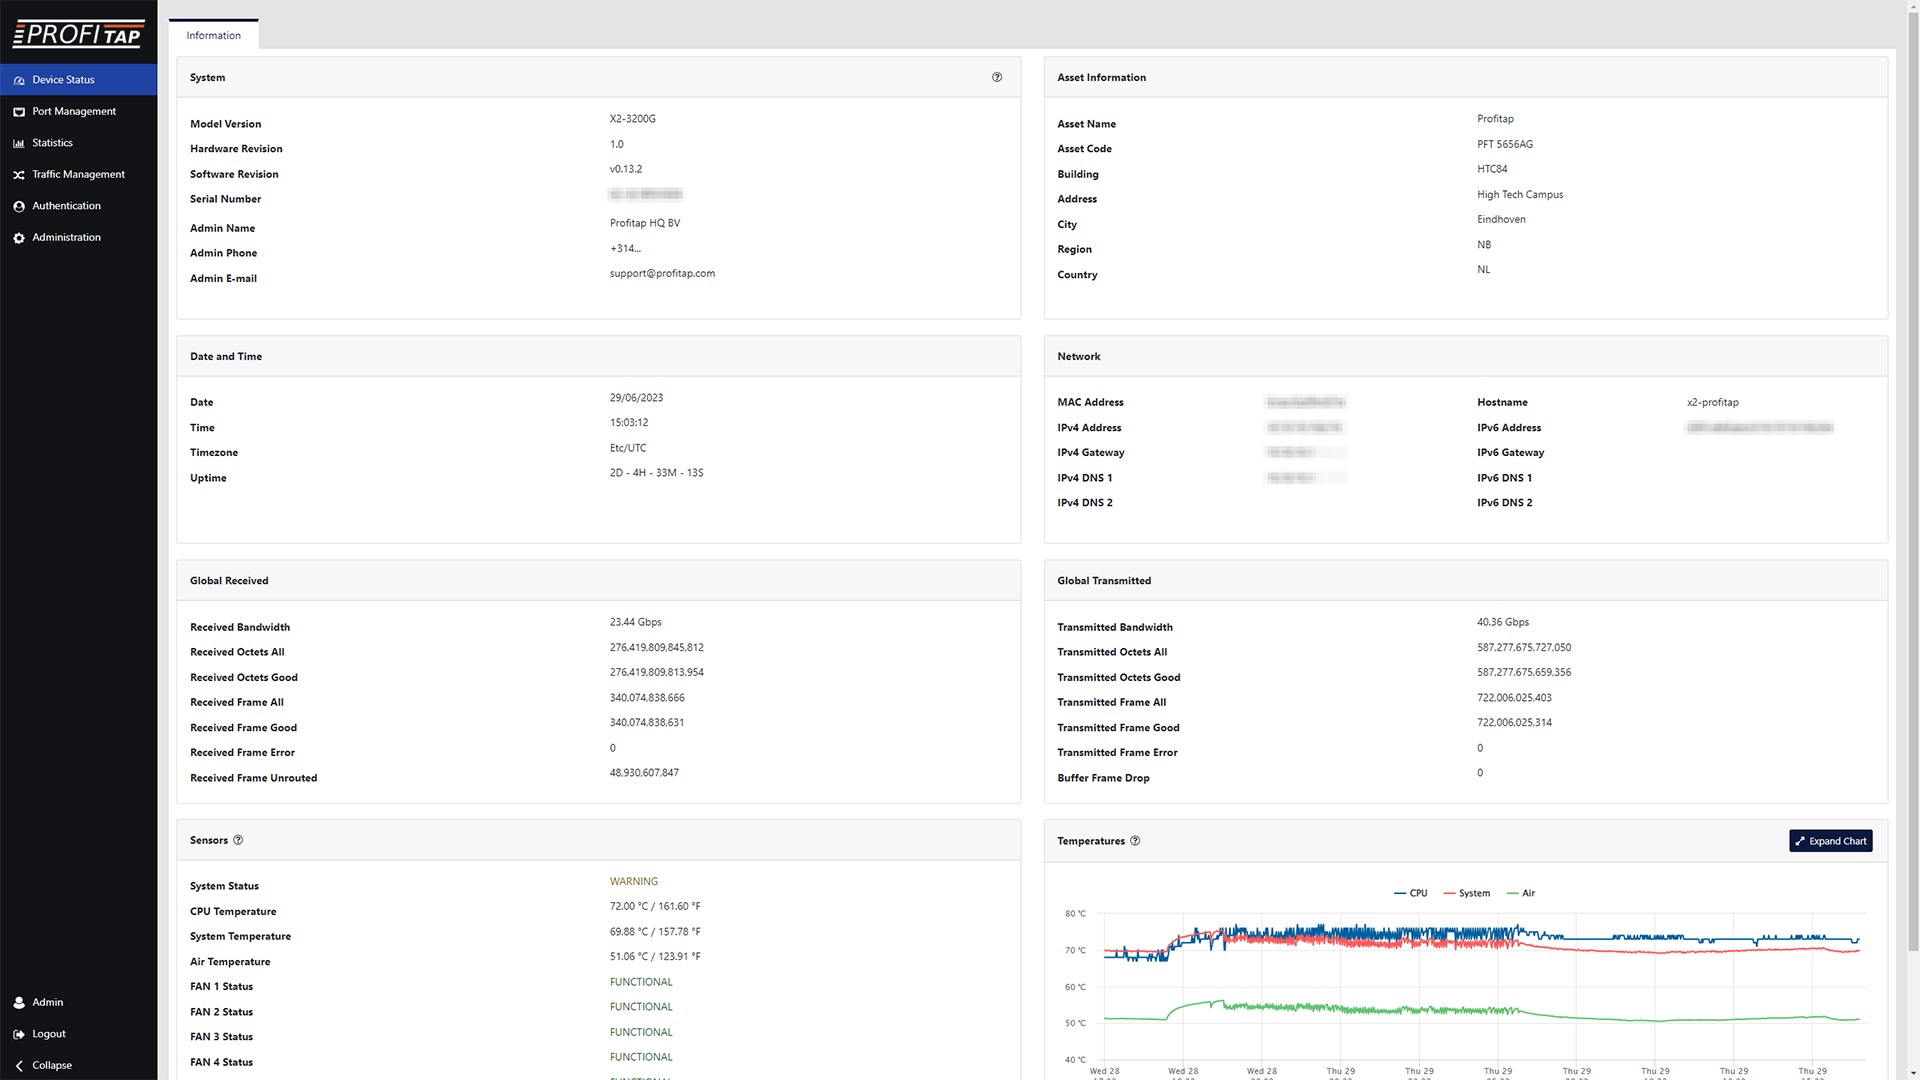Viewport: 1920px width, 1080px height.
Task: Toggle the Air series in the legend
Action: (x=1521, y=893)
